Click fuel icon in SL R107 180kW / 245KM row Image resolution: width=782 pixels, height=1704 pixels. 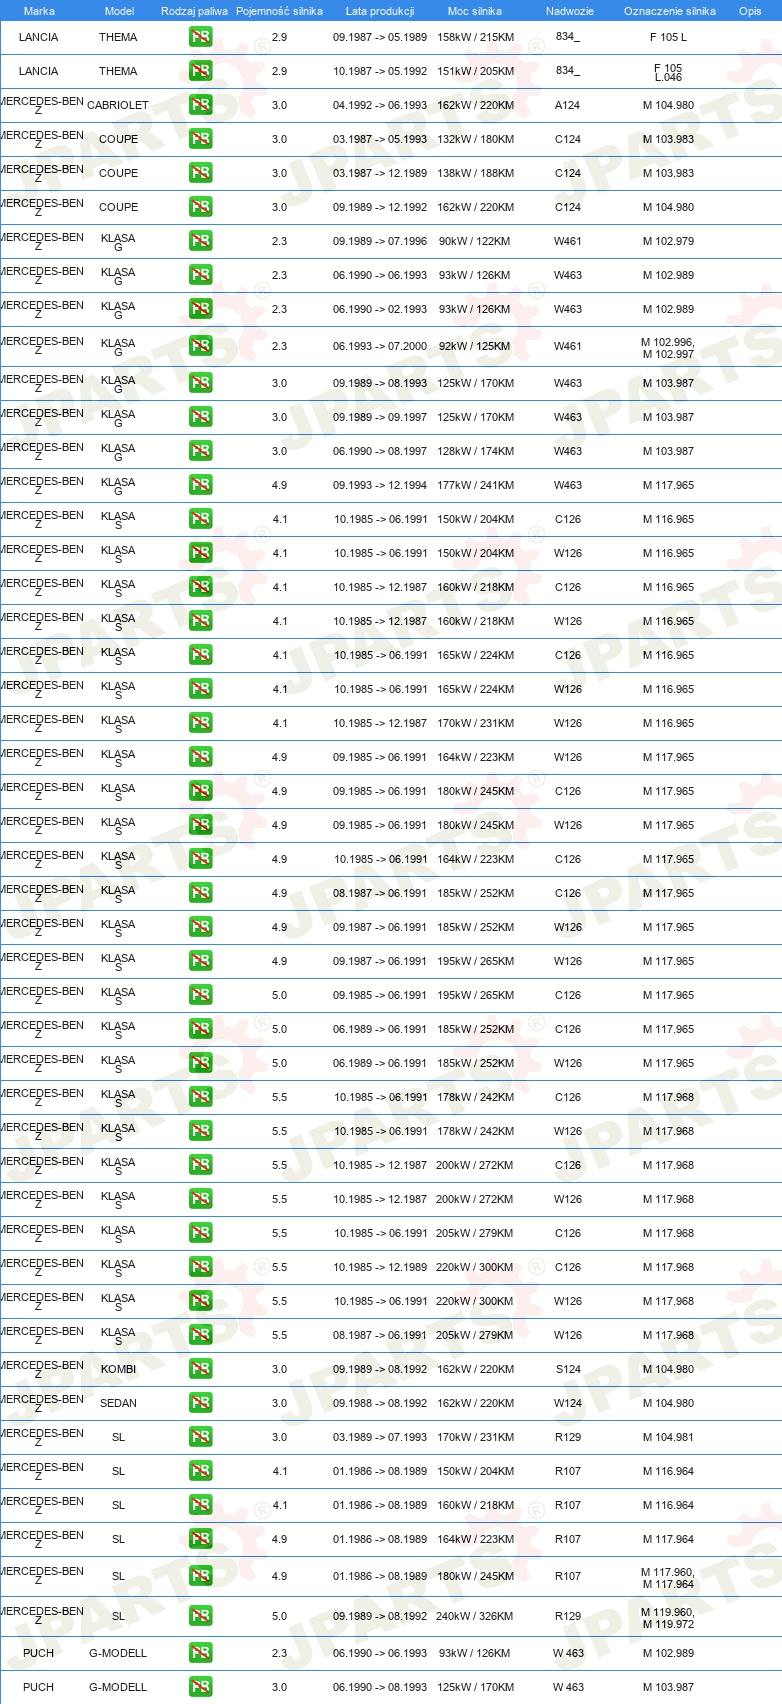pos(200,1576)
